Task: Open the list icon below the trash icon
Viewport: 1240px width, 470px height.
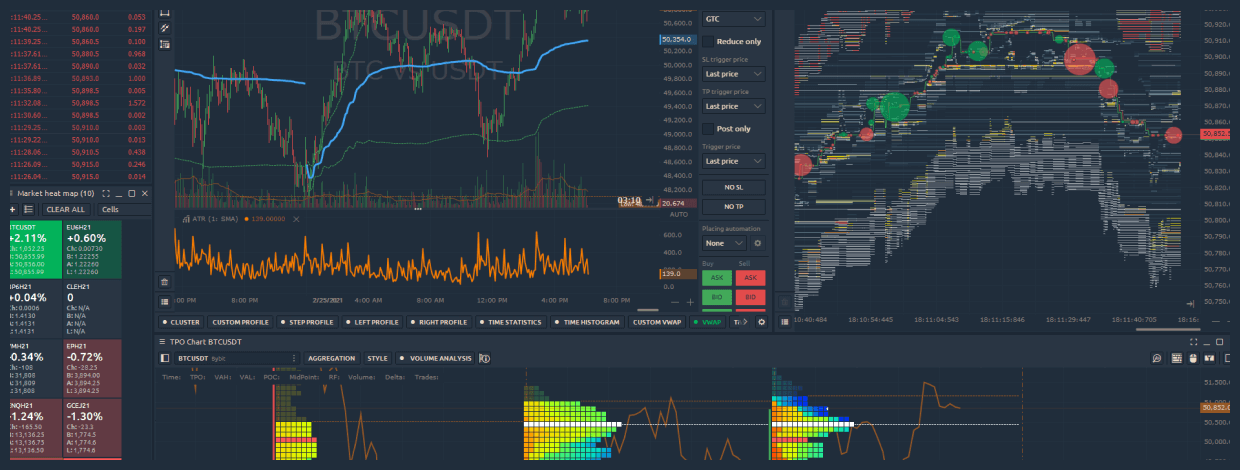Action: click(164, 301)
